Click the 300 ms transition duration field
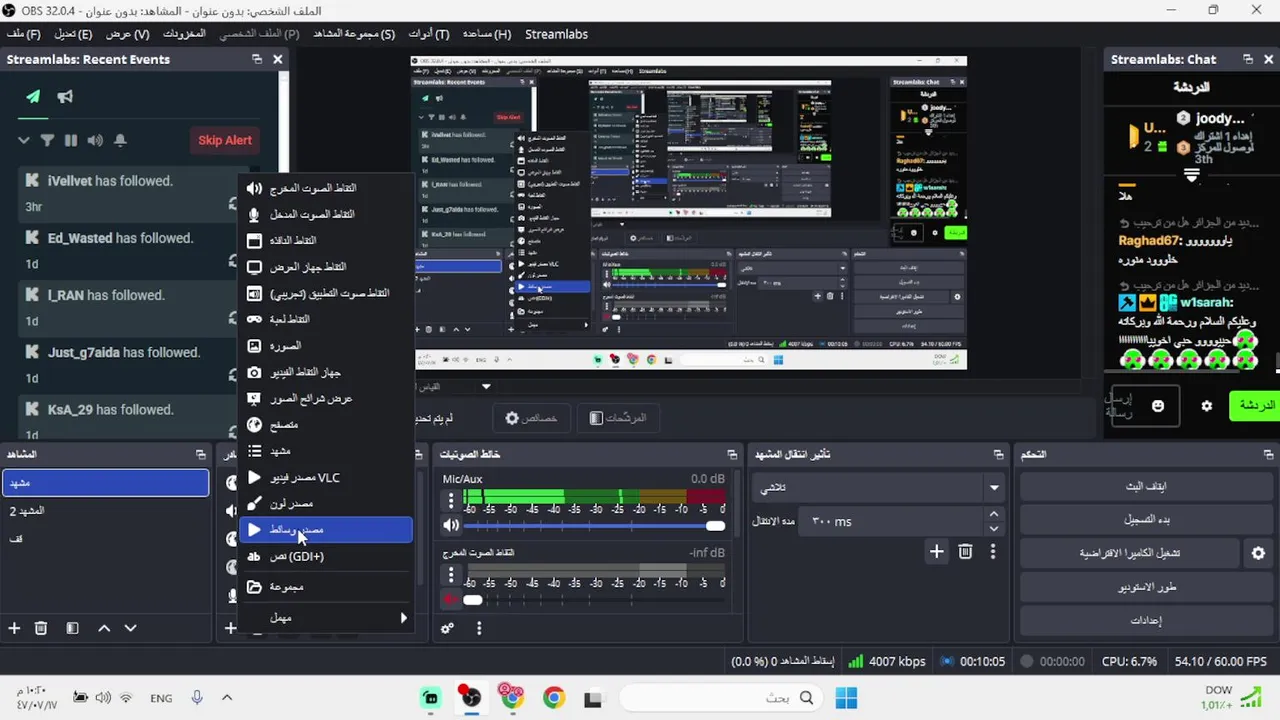The height and width of the screenshot is (720, 1280). pyautogui.click(x=893, y=521)
